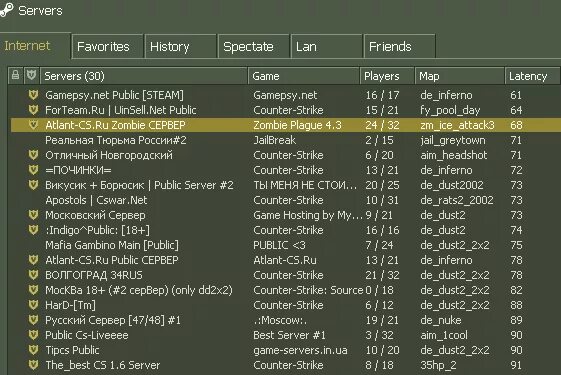Select The_best CS 1.6 Server
561x375 pixels.
(102, 366)
